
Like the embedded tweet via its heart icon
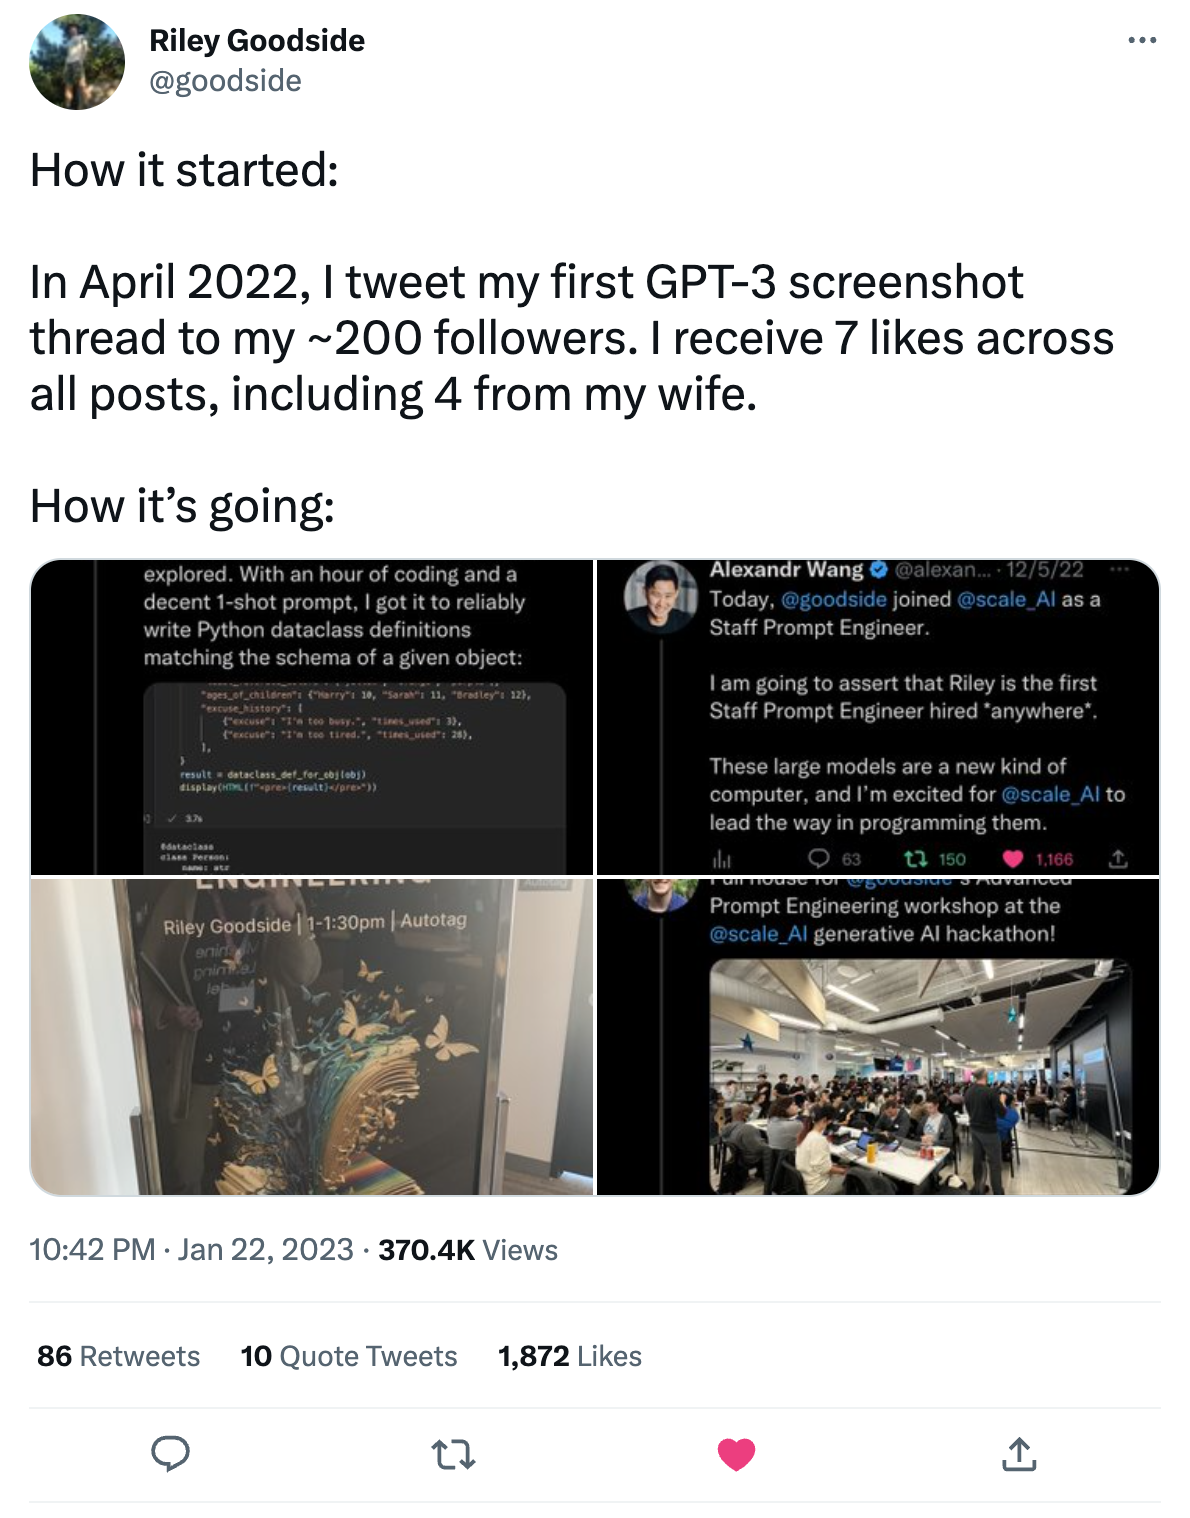pyautogui.click(x=1014, y=858)
